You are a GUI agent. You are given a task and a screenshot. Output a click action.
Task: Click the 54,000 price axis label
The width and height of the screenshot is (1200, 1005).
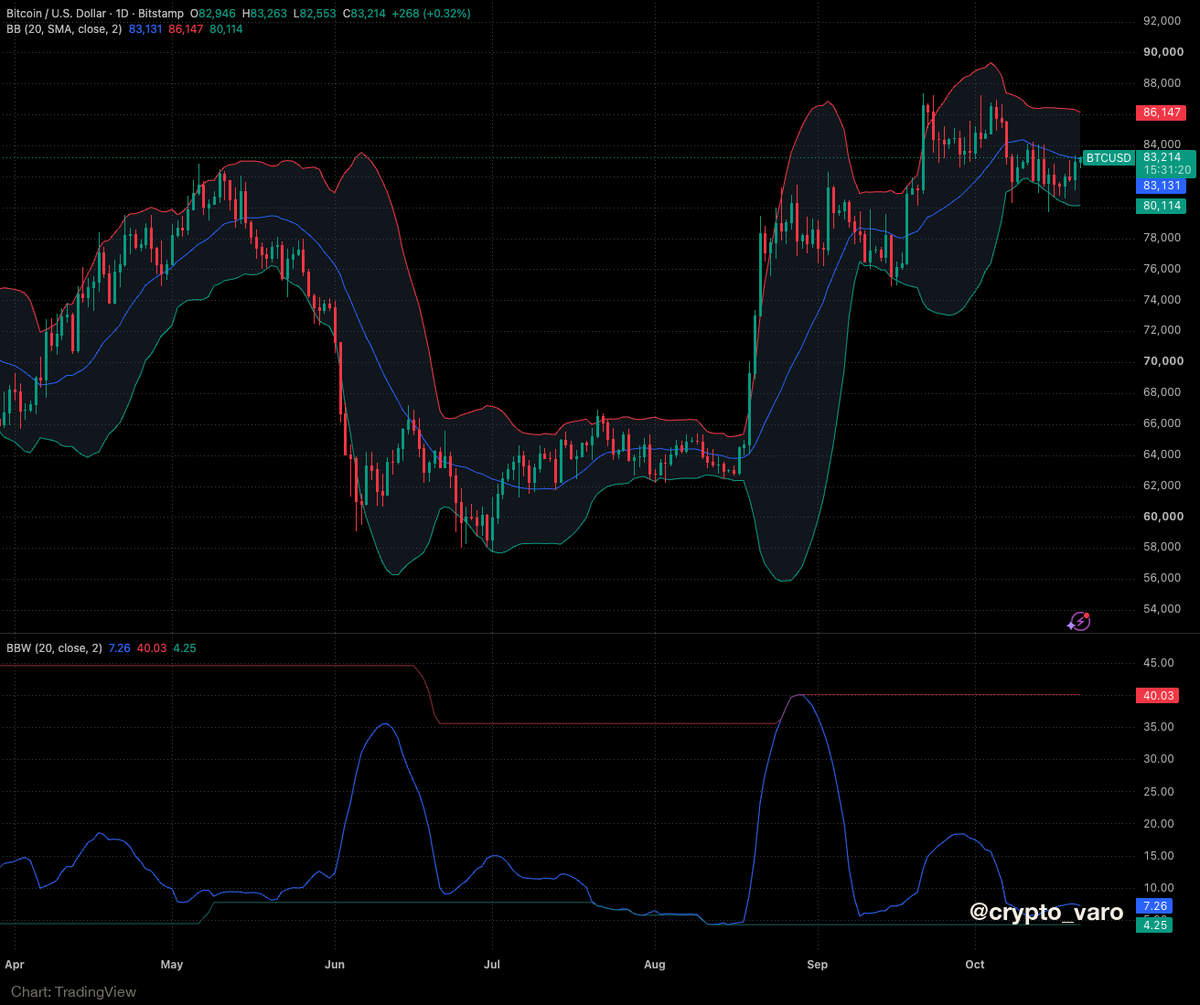click(x=1162, y=609)
